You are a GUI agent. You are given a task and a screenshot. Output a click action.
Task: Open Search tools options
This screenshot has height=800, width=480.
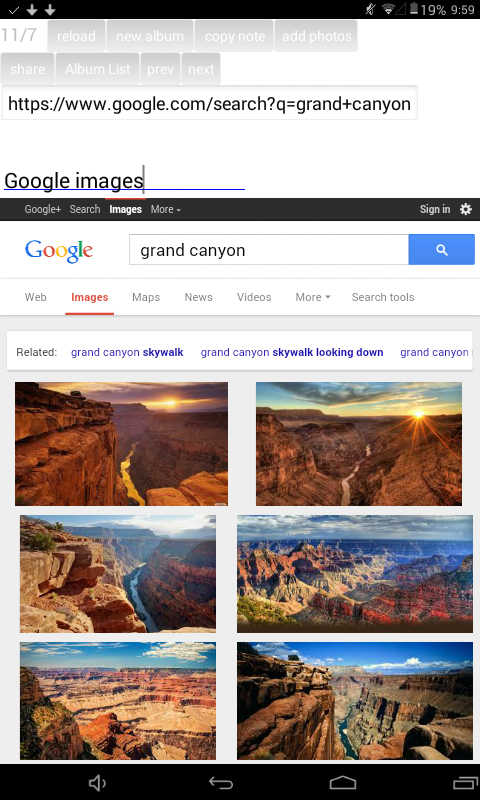click(383, 297)
